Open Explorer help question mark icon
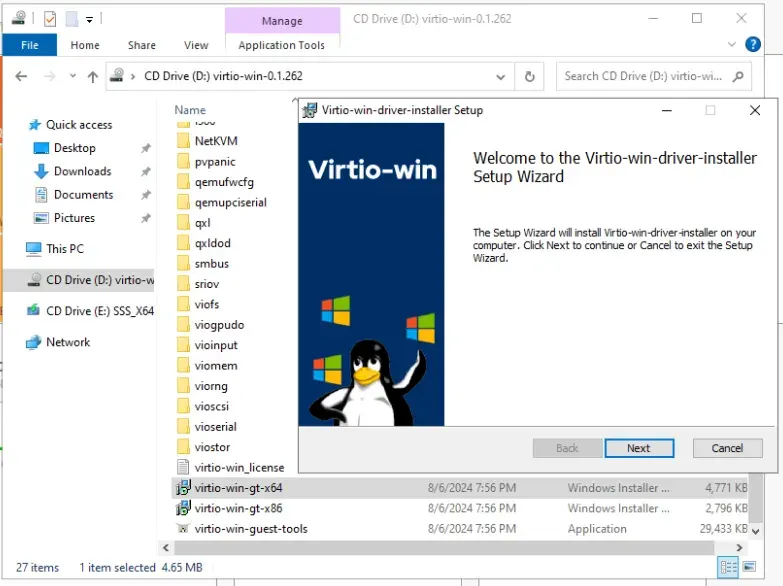 753,44
